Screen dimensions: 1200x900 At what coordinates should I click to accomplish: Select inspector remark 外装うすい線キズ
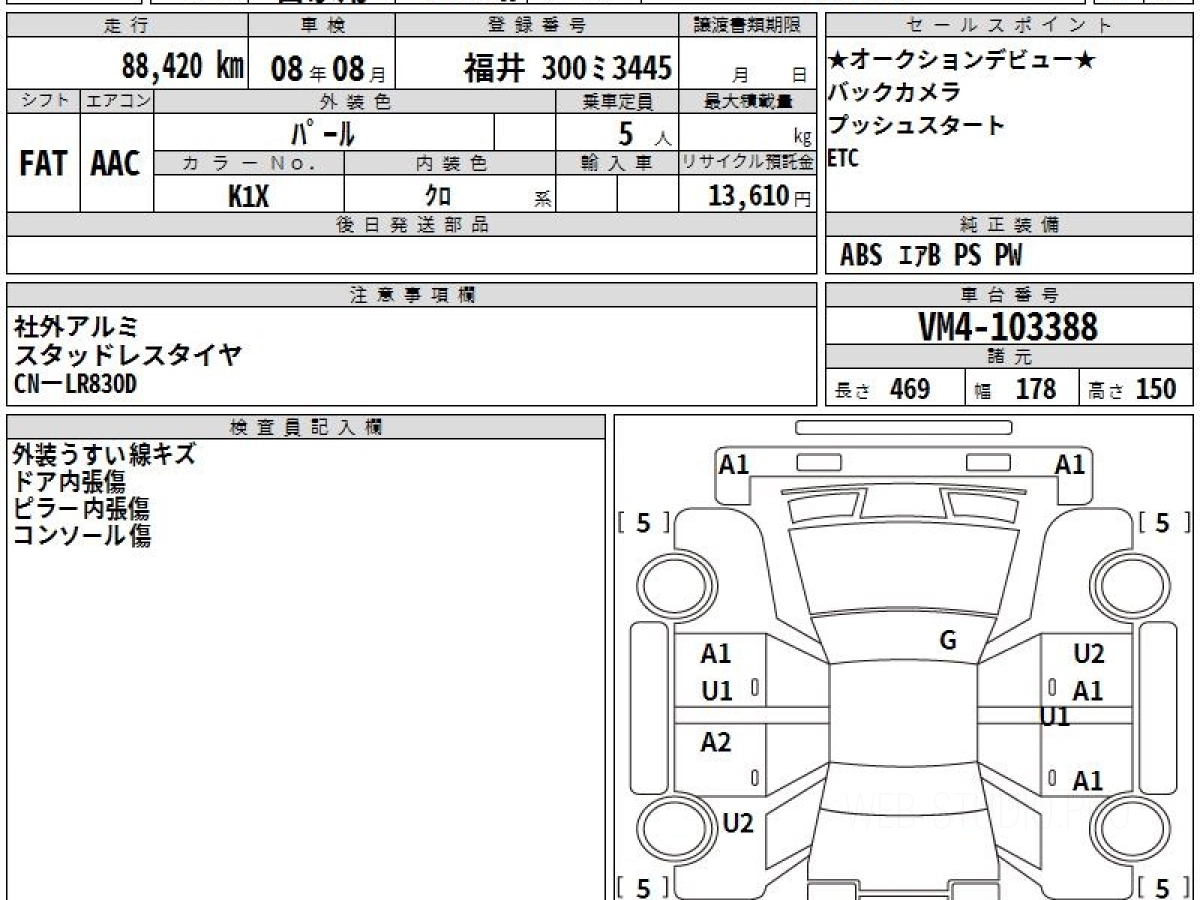coord(104,455)
